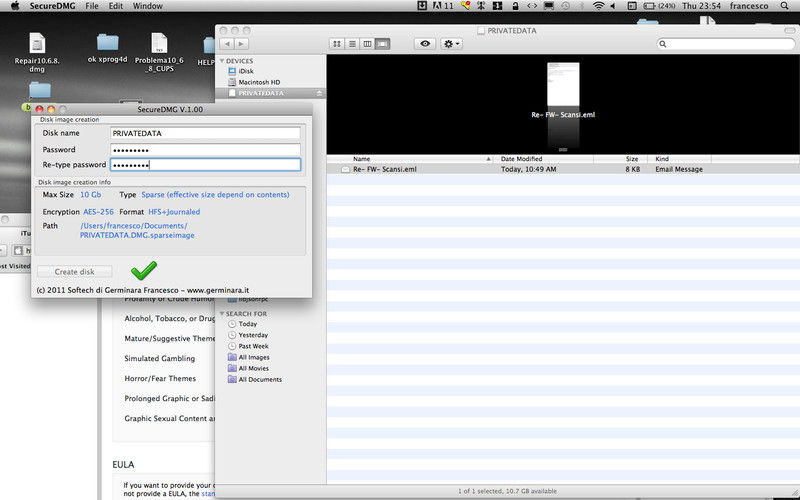Open the SecureDMG application menu

coord(53,6)
